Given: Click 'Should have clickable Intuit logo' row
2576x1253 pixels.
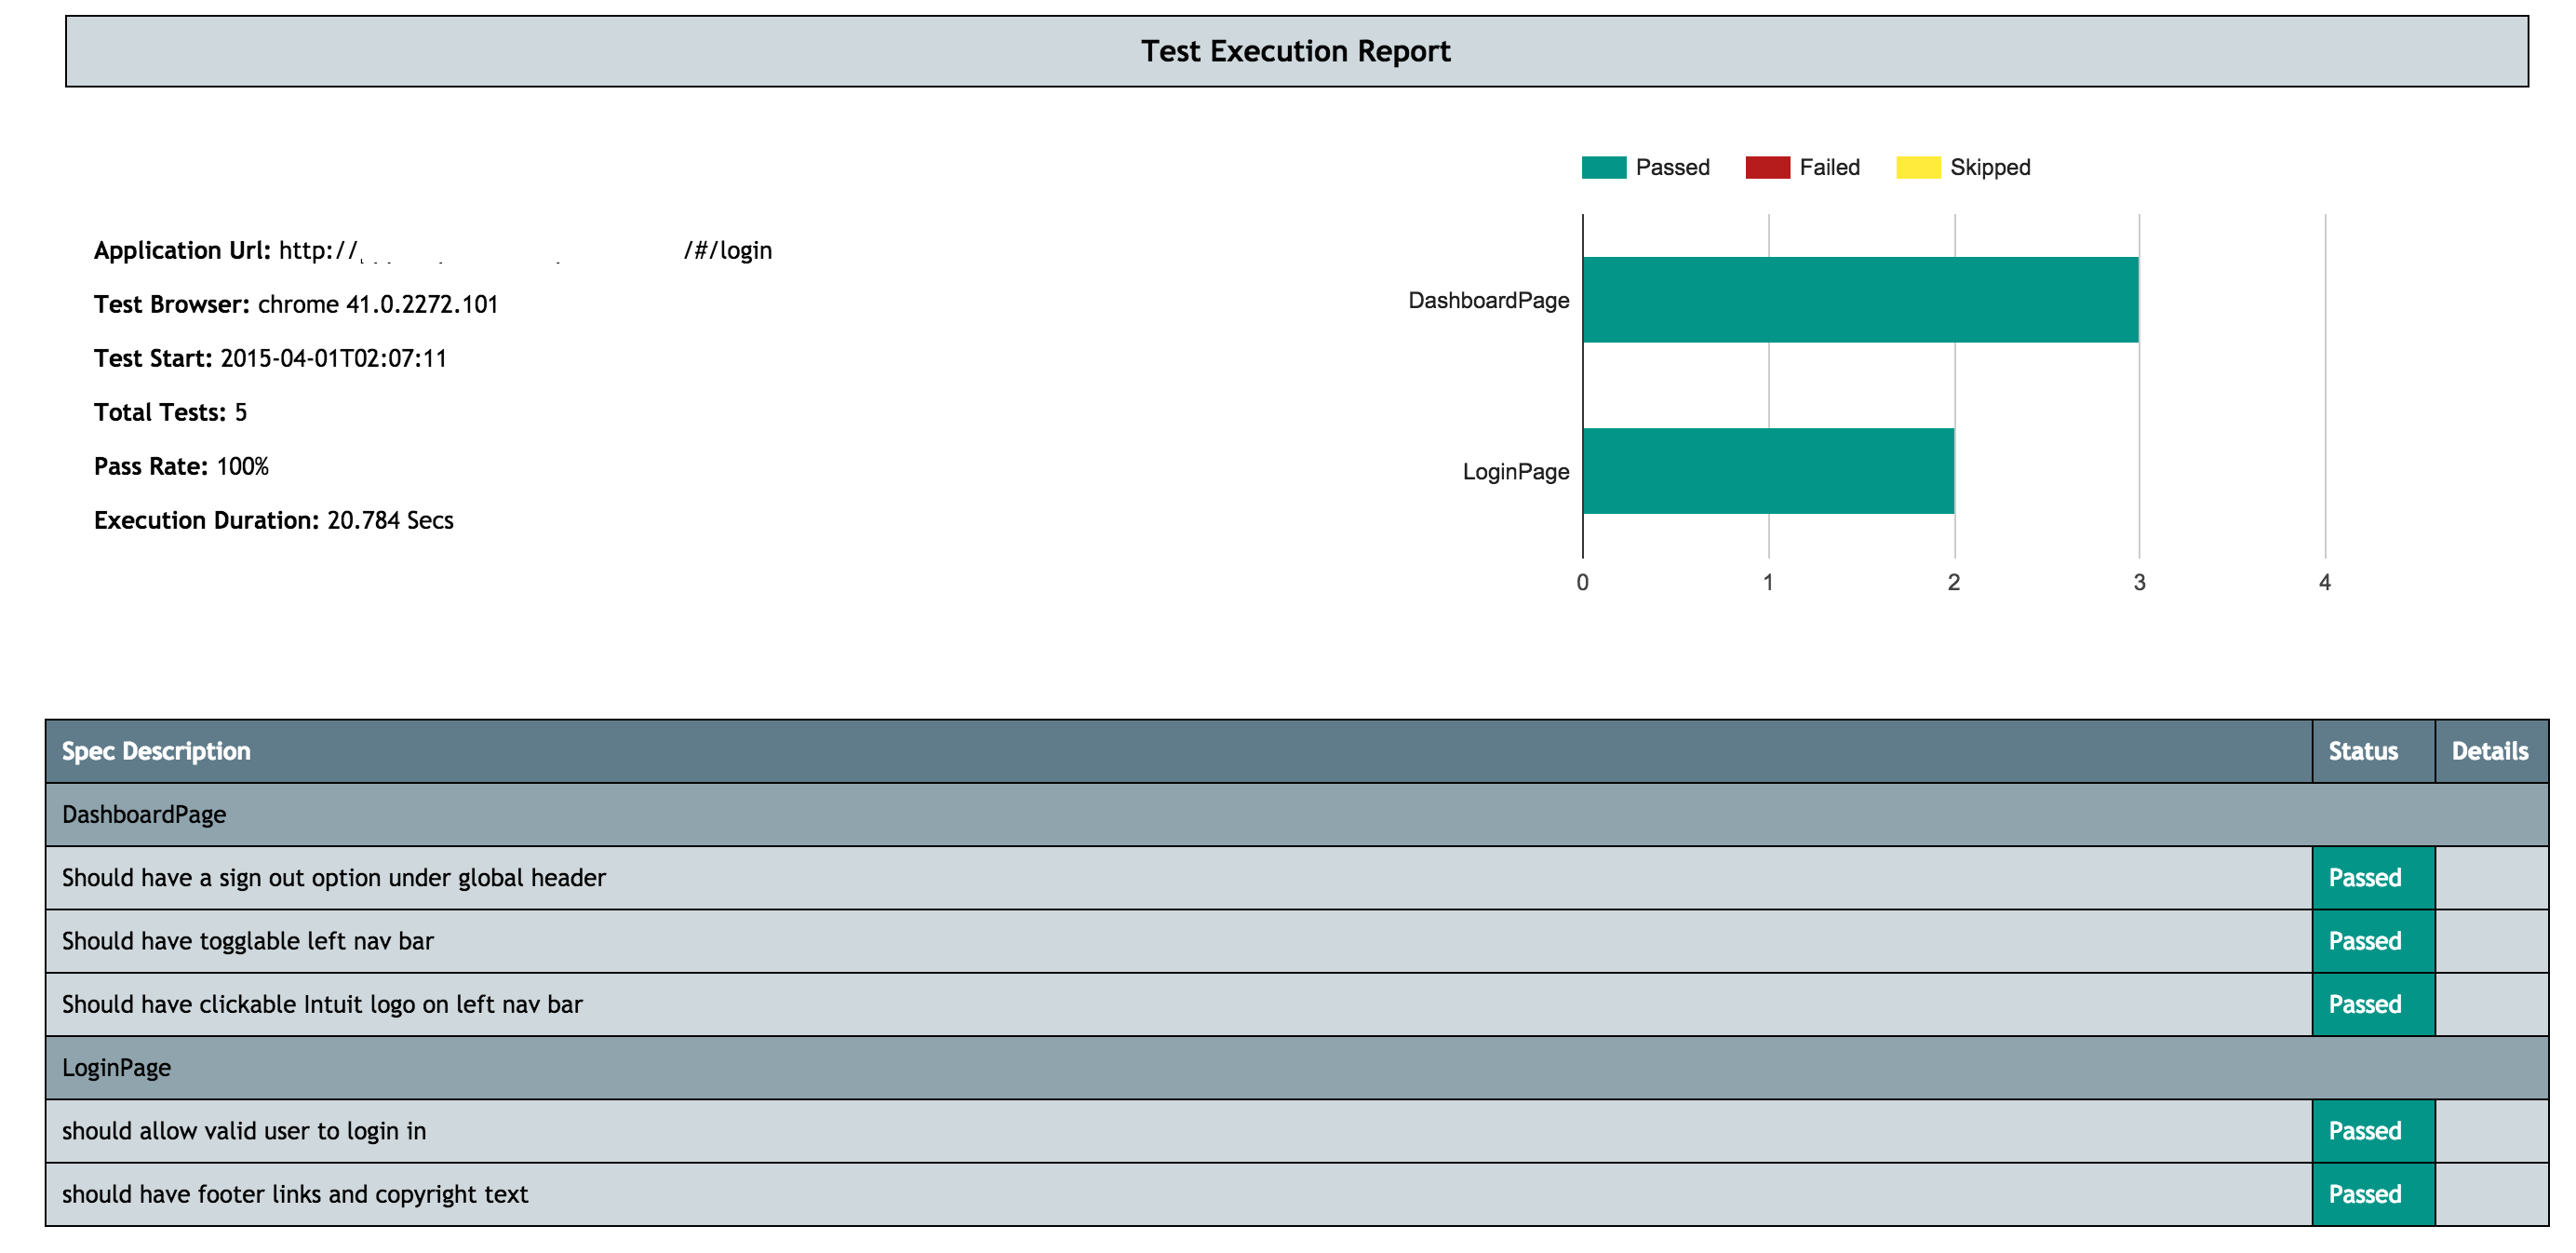Looking at the screenshot, I should click(321, 1004).
